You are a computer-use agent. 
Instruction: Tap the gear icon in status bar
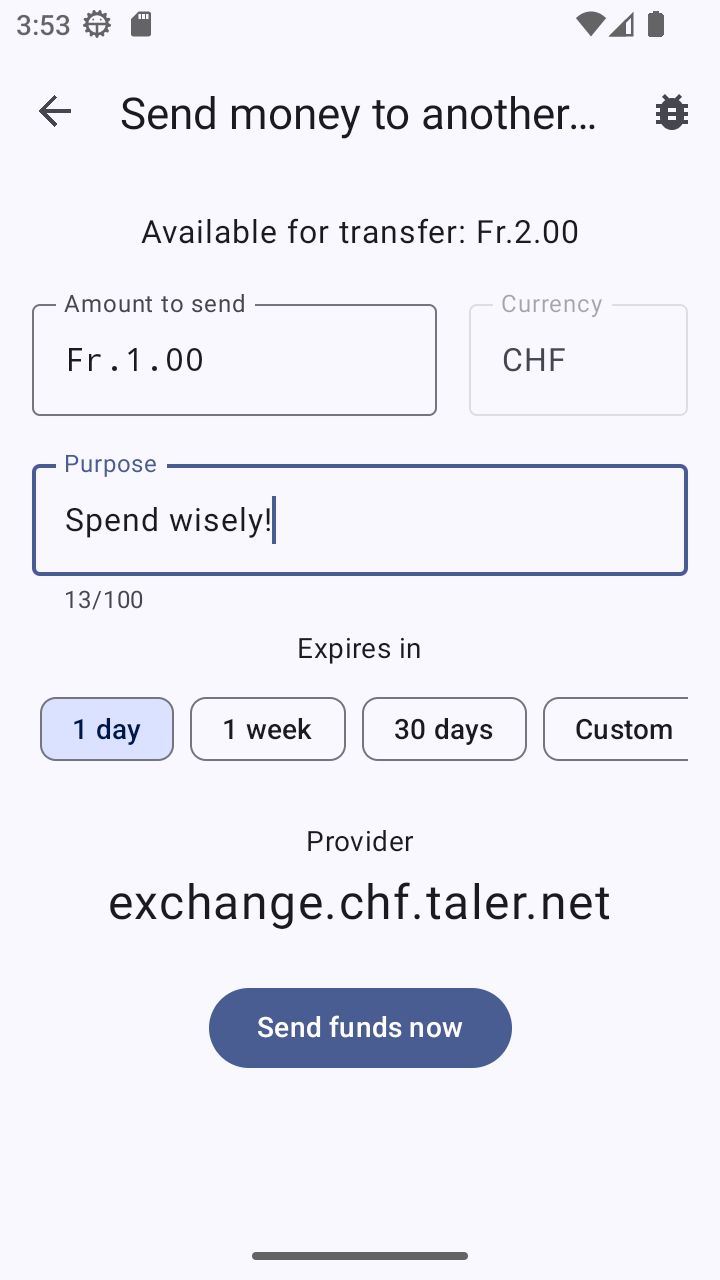(x=97, y=25)
